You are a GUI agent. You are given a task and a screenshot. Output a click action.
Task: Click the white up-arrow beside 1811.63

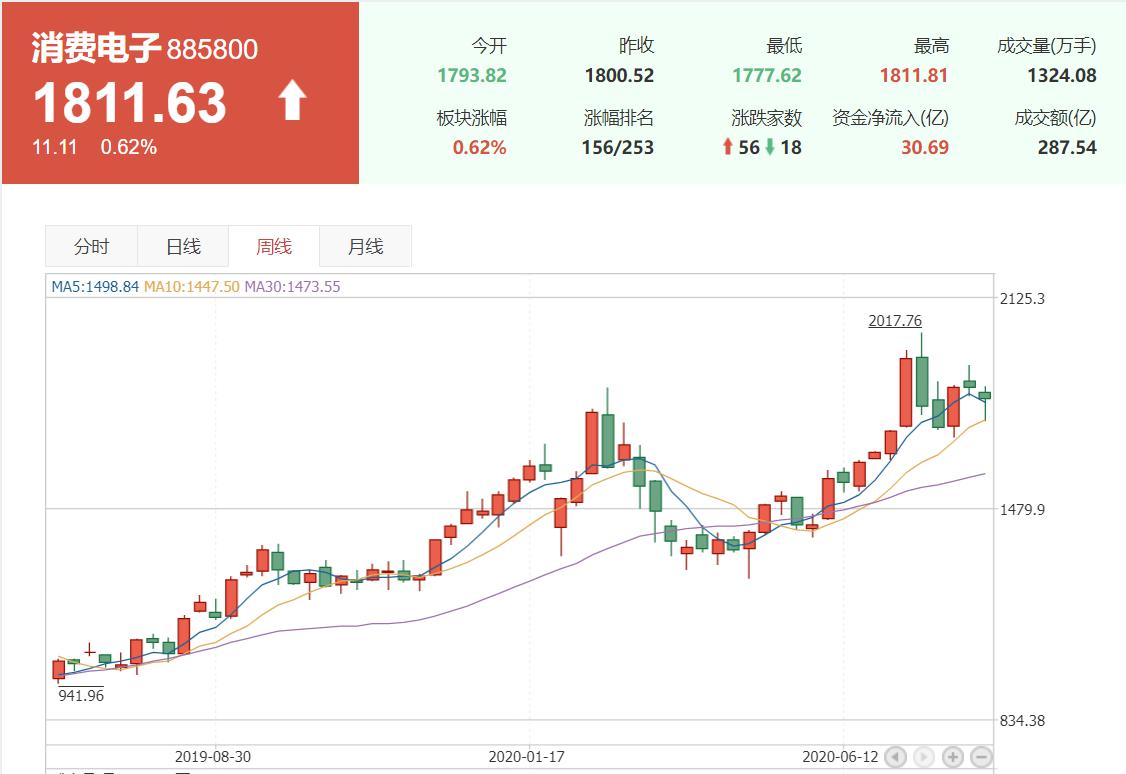tap(292, 100)
